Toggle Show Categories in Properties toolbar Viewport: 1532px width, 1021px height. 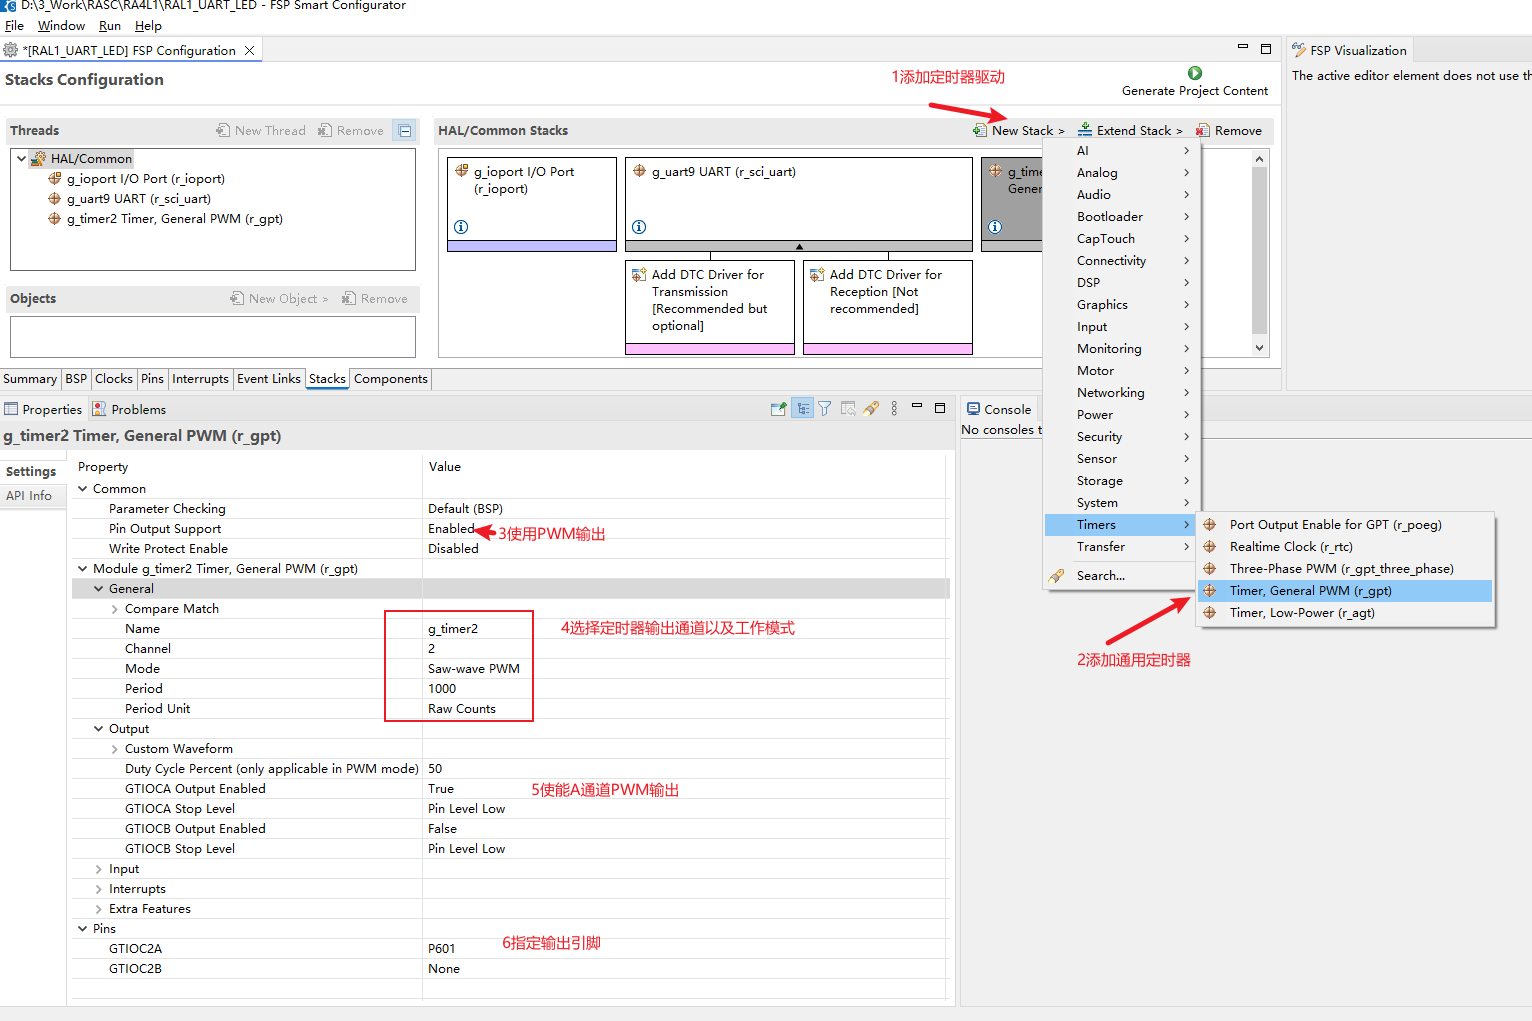click(802, 409)
